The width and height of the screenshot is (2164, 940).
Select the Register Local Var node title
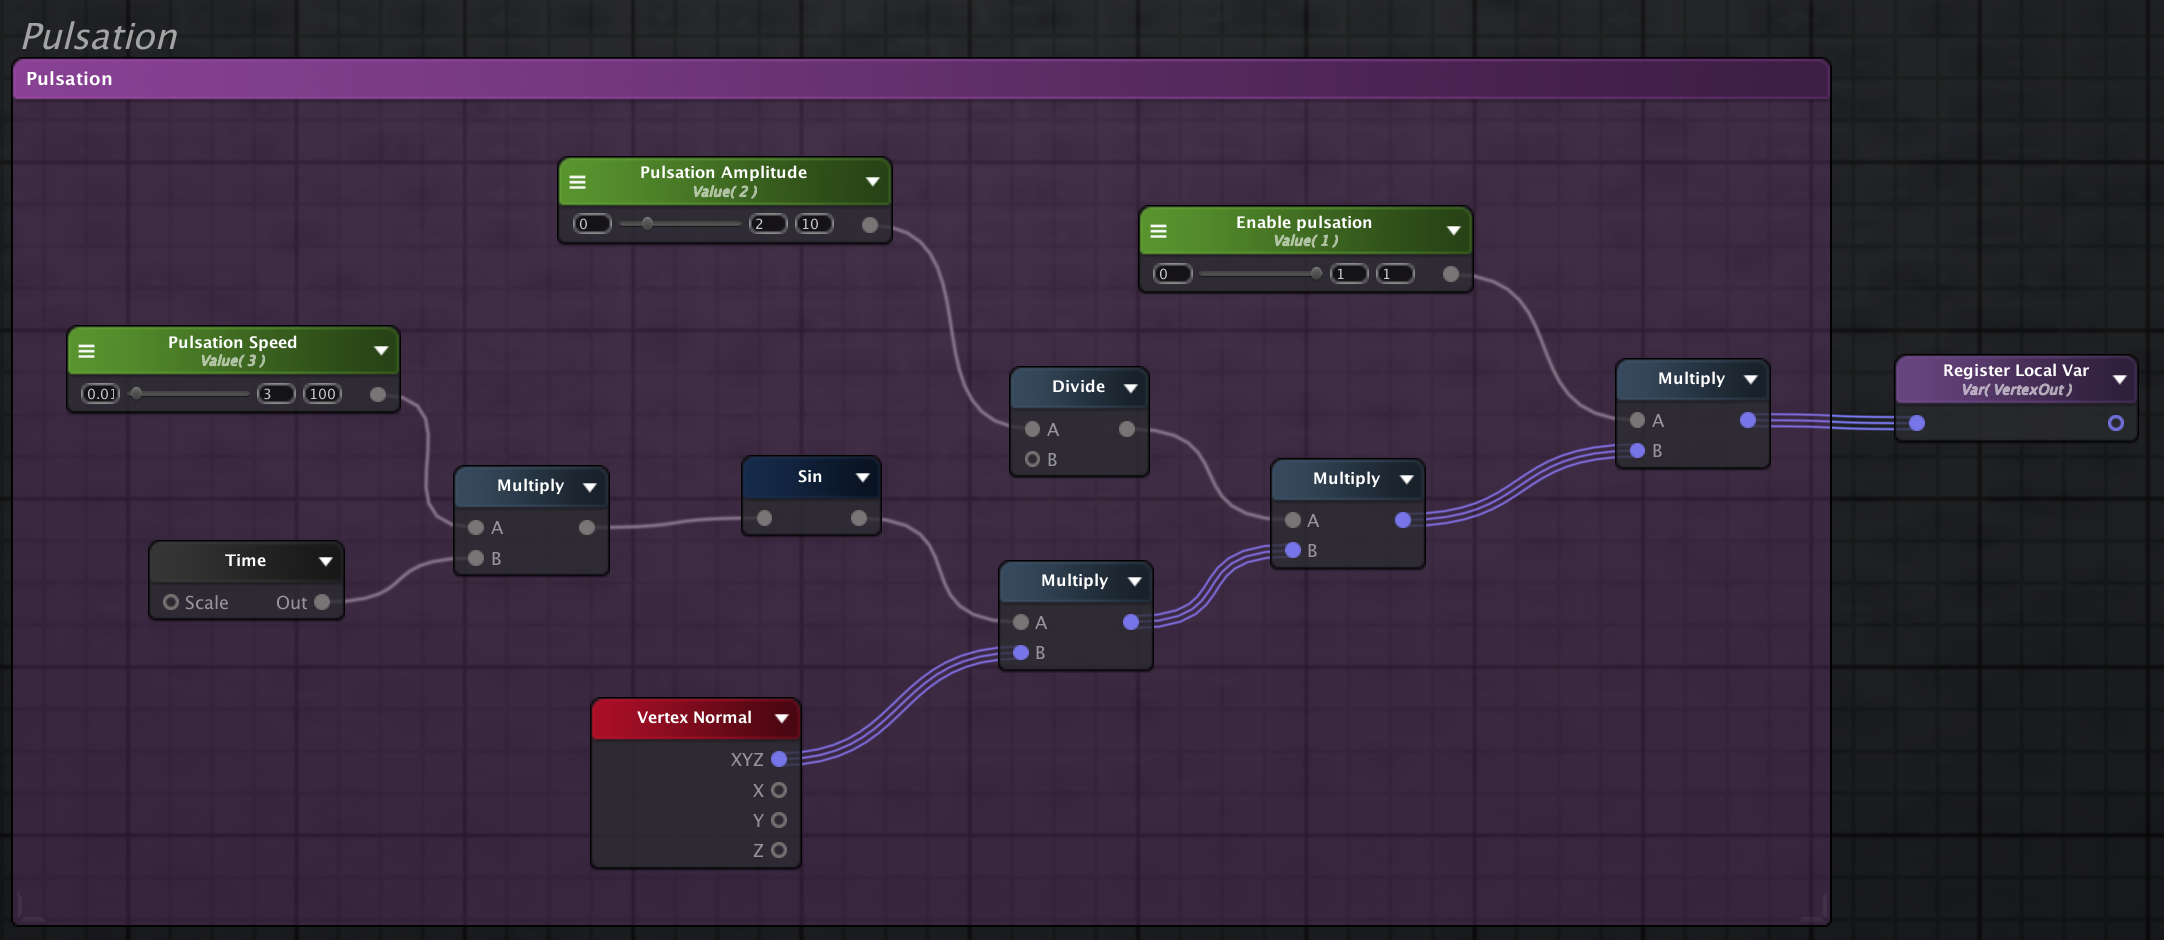pyautogui.click(x=2015, y=370)
